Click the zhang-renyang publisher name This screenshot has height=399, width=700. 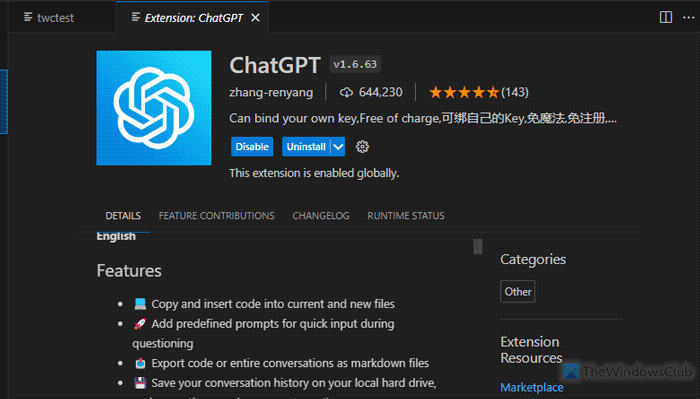pyautogui.click(x=271, y=92)
